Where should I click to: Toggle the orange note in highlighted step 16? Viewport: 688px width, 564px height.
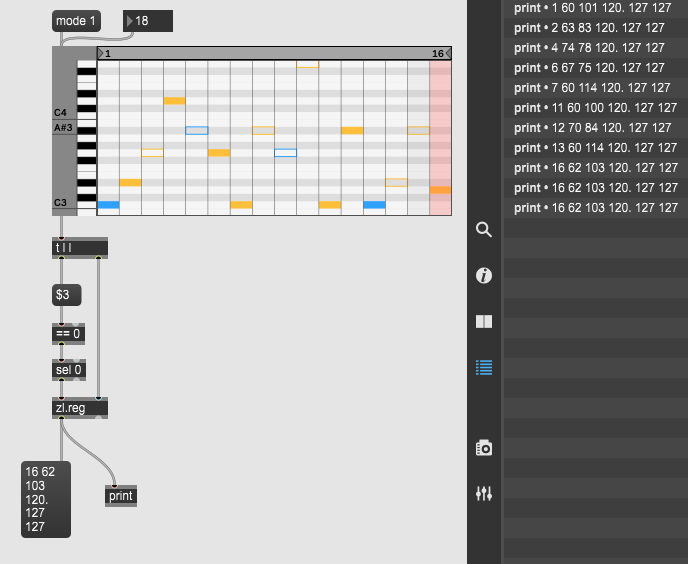(440, 189)
